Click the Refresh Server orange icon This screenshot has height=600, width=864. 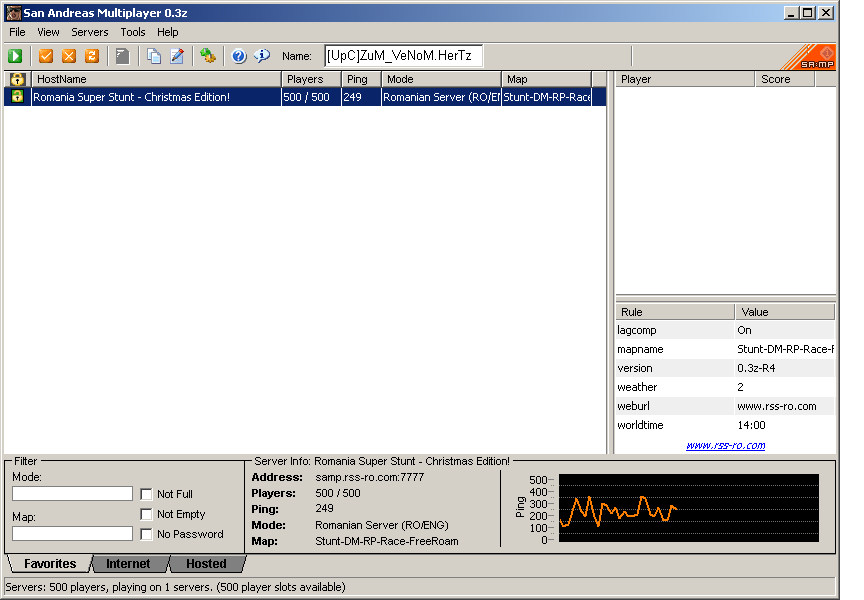(x=91, y=56)
